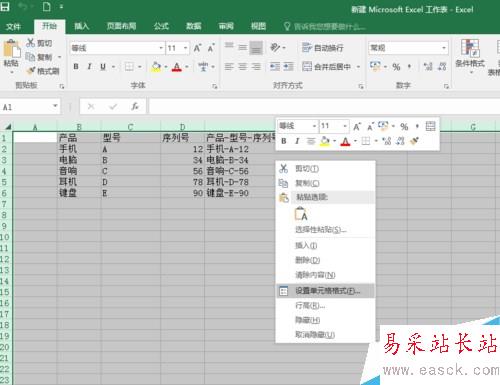This screenshot has height=385, width=500.
Task: Click the Insert Function fx icon
Action: [x=135, y=107]
